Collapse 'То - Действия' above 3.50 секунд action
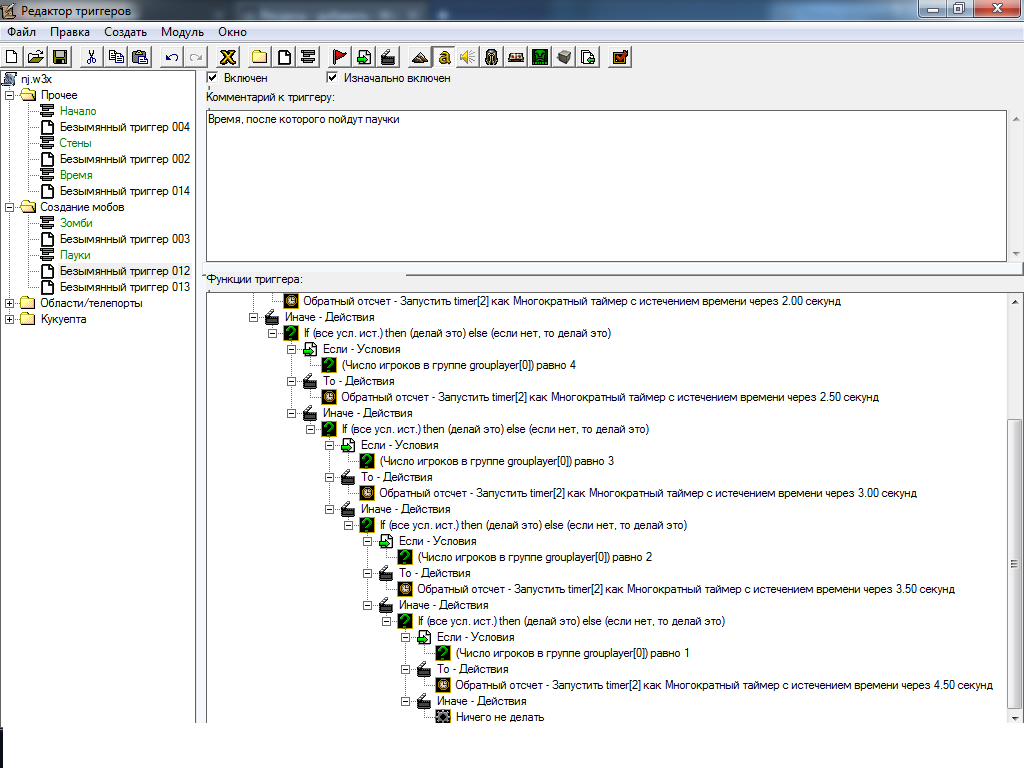 click(x=368, y=573)
